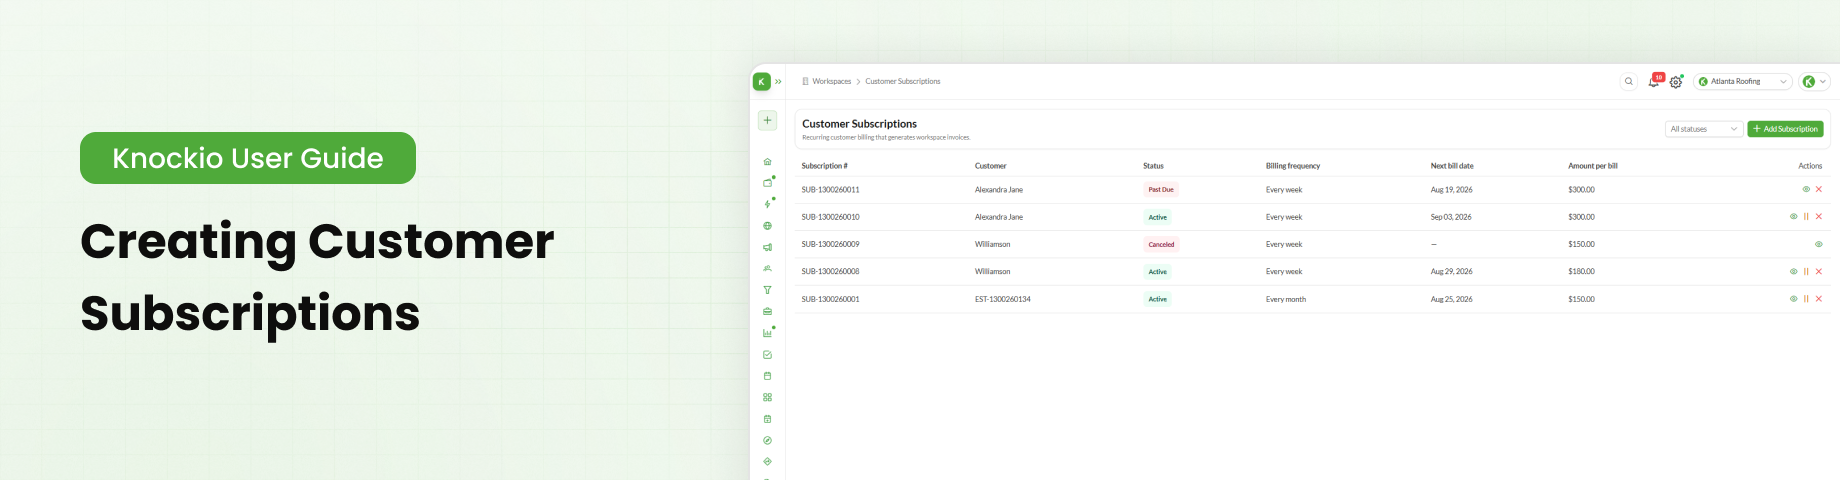The width and height of the screenshot is (1840, 480).
Task: Click amount $180.00
Action: (1581, 272)
